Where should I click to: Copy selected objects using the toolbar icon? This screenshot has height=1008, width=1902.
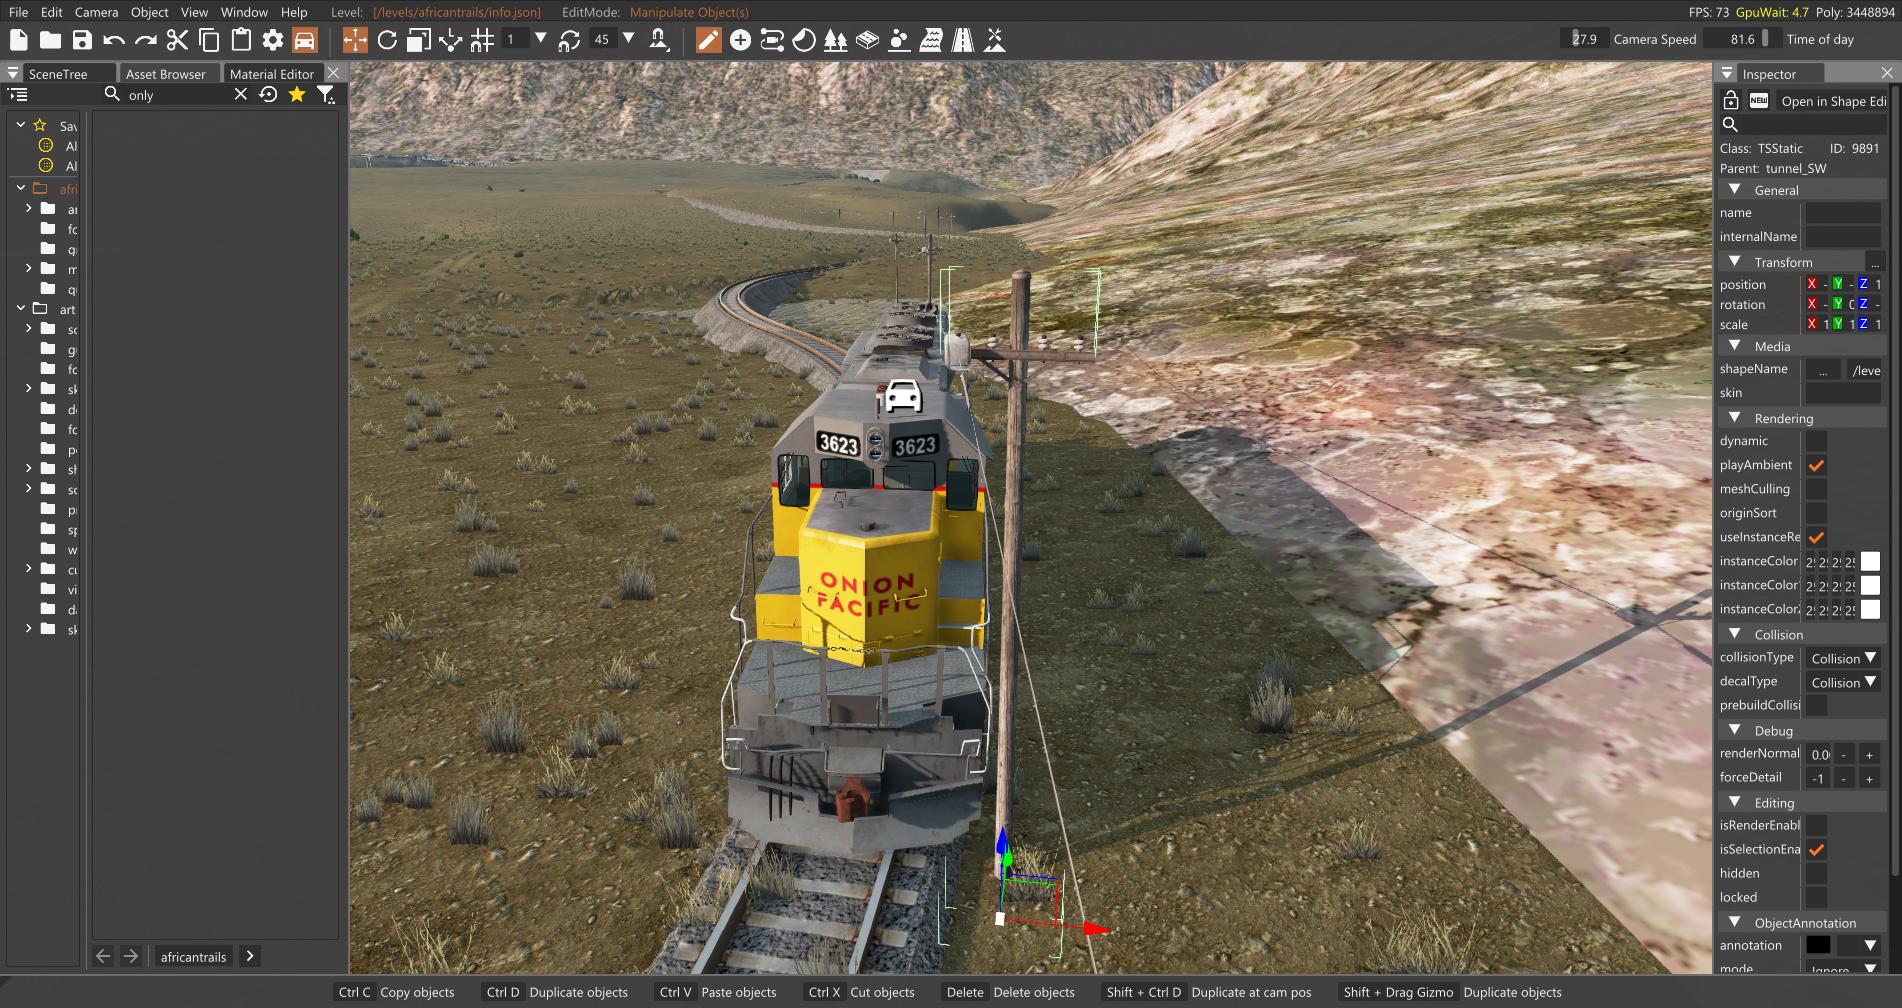pyautogui.click(x=210, y=40)
